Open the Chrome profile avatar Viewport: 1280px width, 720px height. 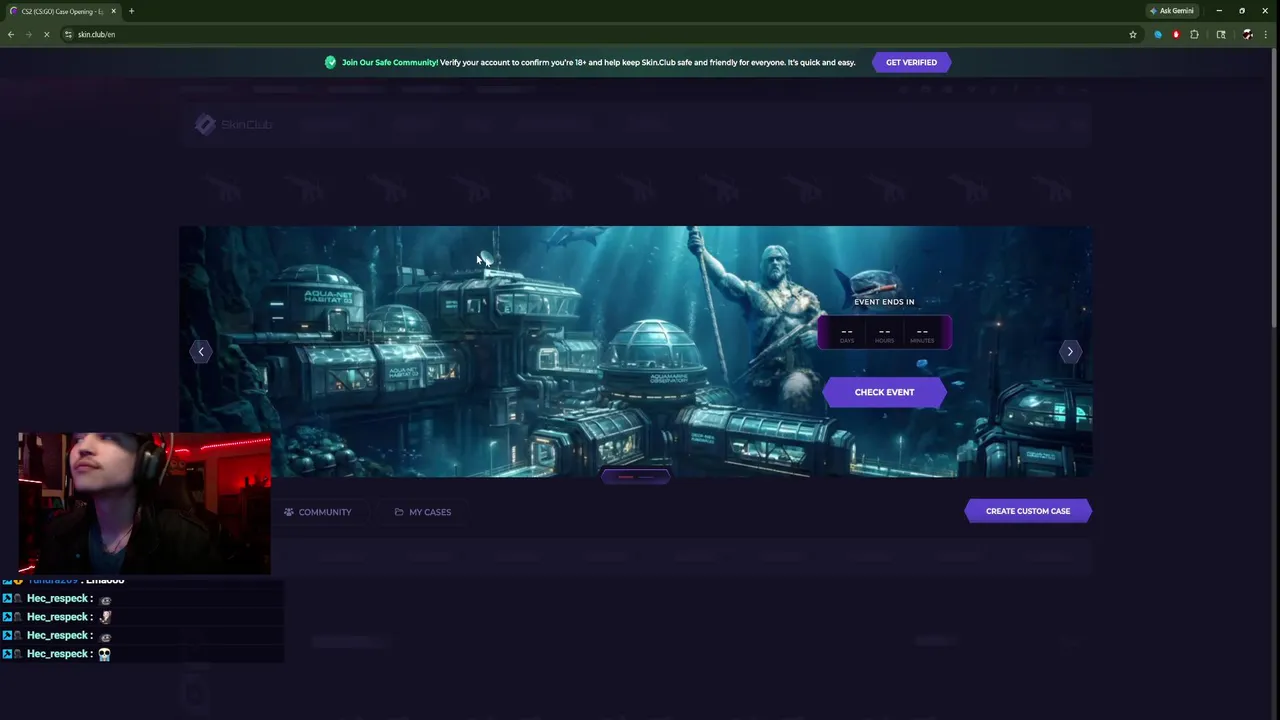(1247, 34)
